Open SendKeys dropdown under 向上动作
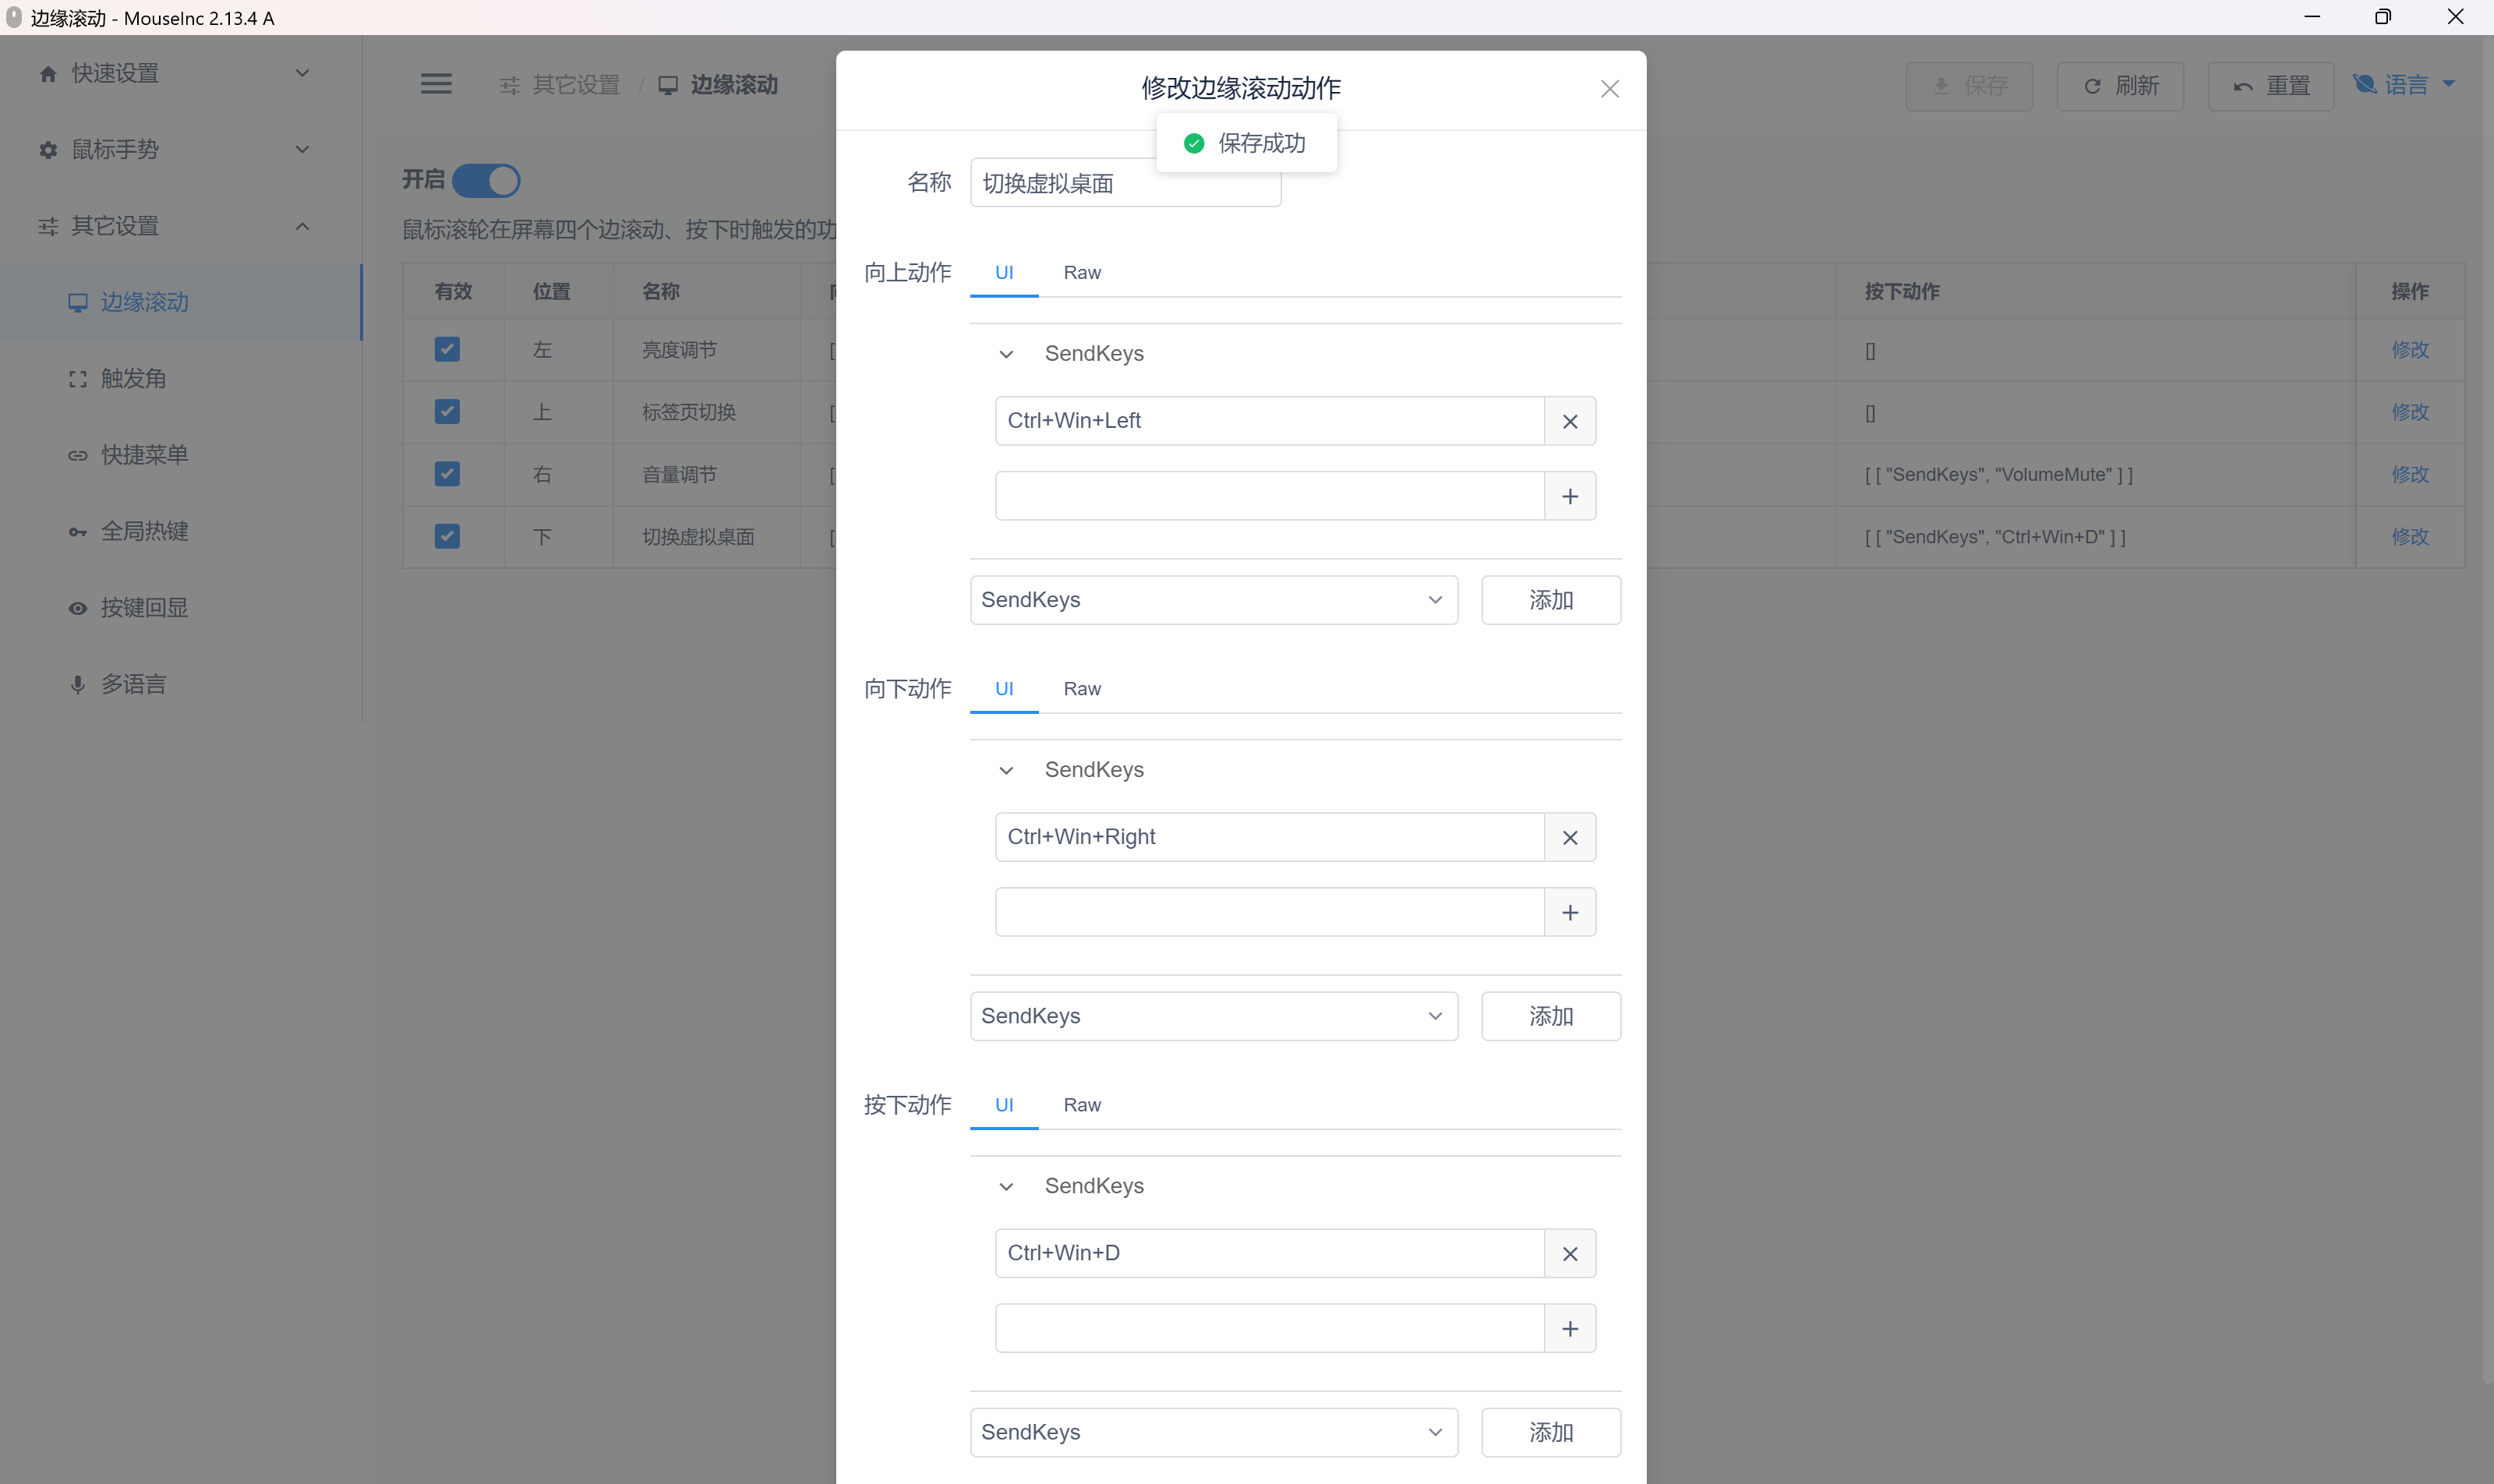Viewport: 2494px width, 1484px height. click(x=1213, y=600)
